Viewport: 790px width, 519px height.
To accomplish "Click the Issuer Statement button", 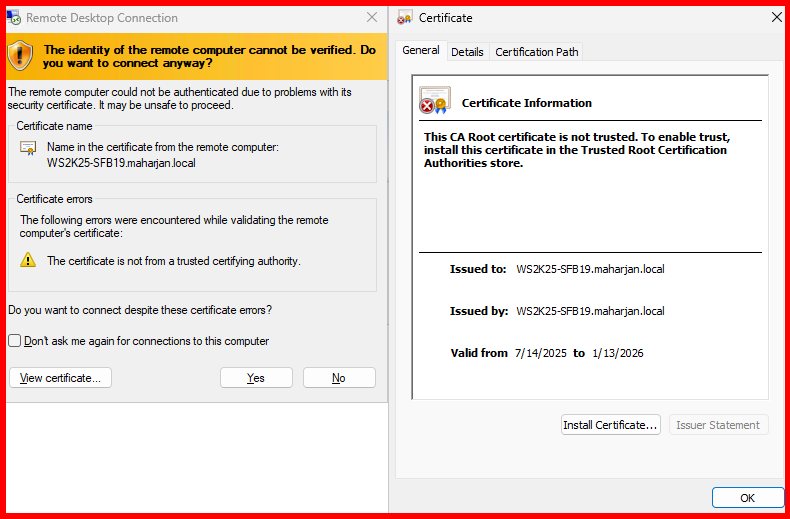I will 718,425.
